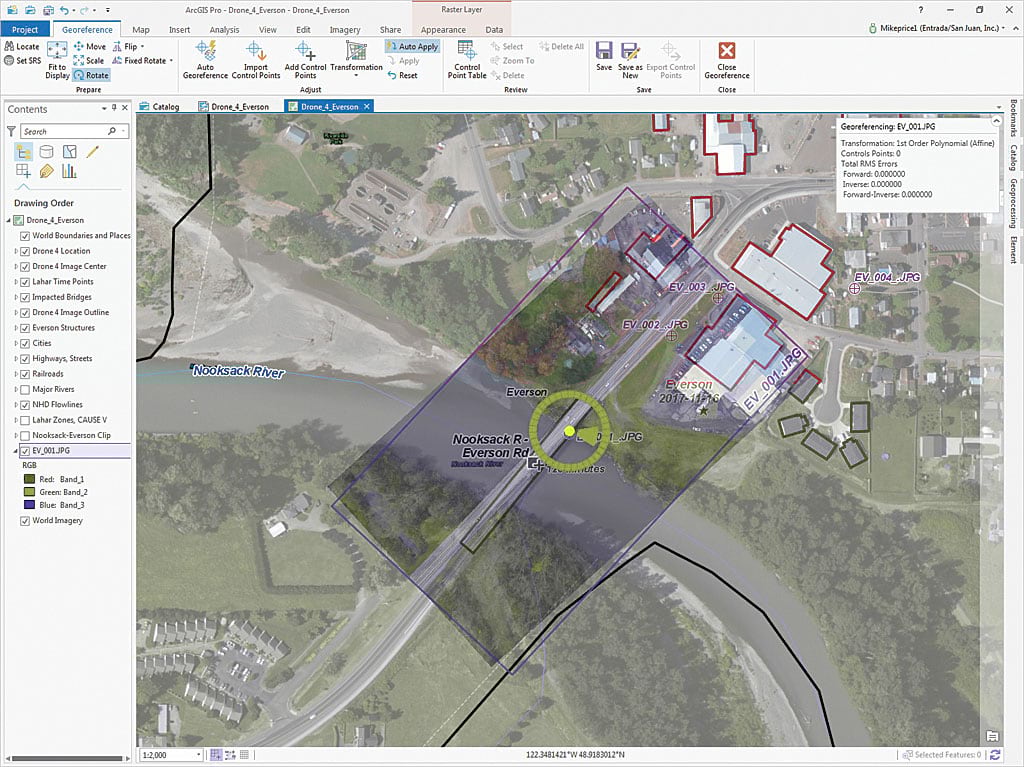Click the Red Band_1 color swatch
The image size is (1024, 767).
[x=29, y=479]
